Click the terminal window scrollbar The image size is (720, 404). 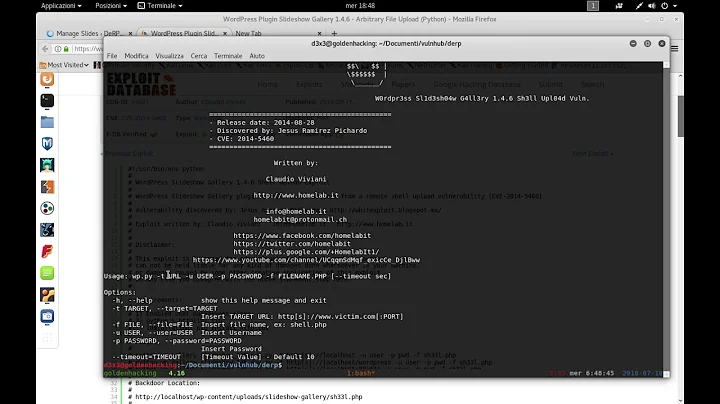666,216
